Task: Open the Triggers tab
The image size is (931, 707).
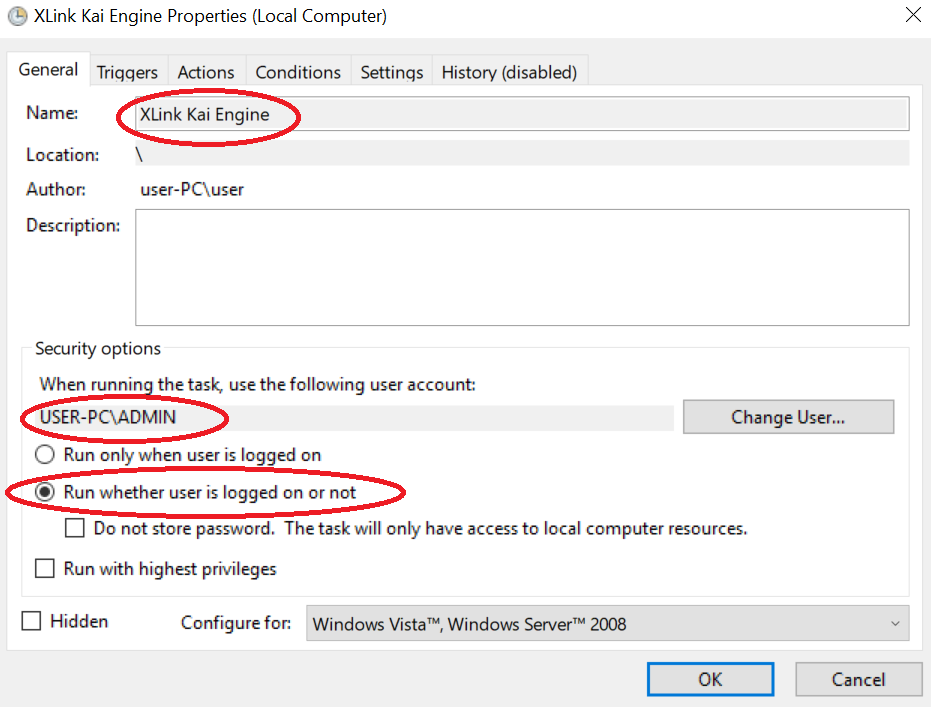Action: tap(127, 72)
